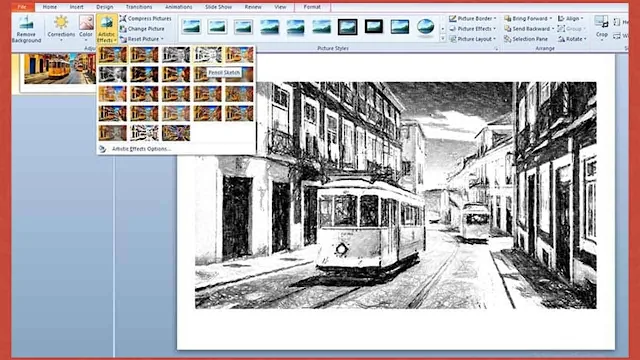Apply the Film Grain artistic effect

tap(176, 94)
